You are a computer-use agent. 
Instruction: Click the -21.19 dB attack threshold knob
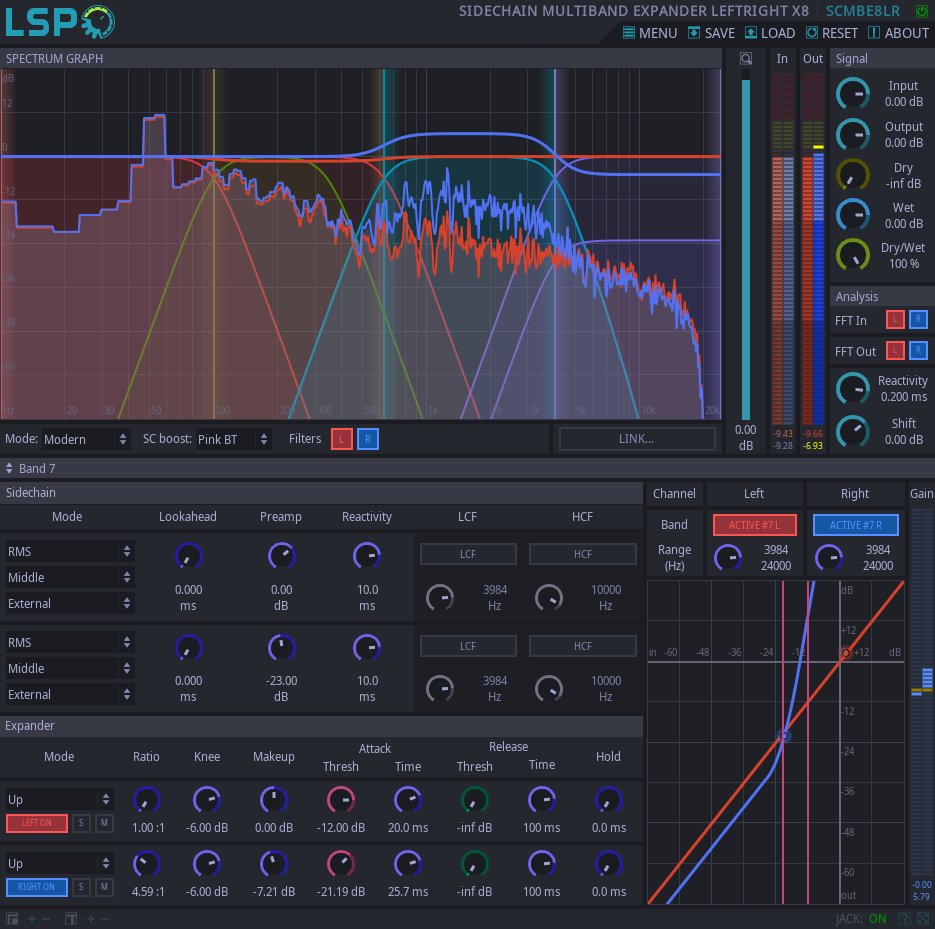pos(341,864)
